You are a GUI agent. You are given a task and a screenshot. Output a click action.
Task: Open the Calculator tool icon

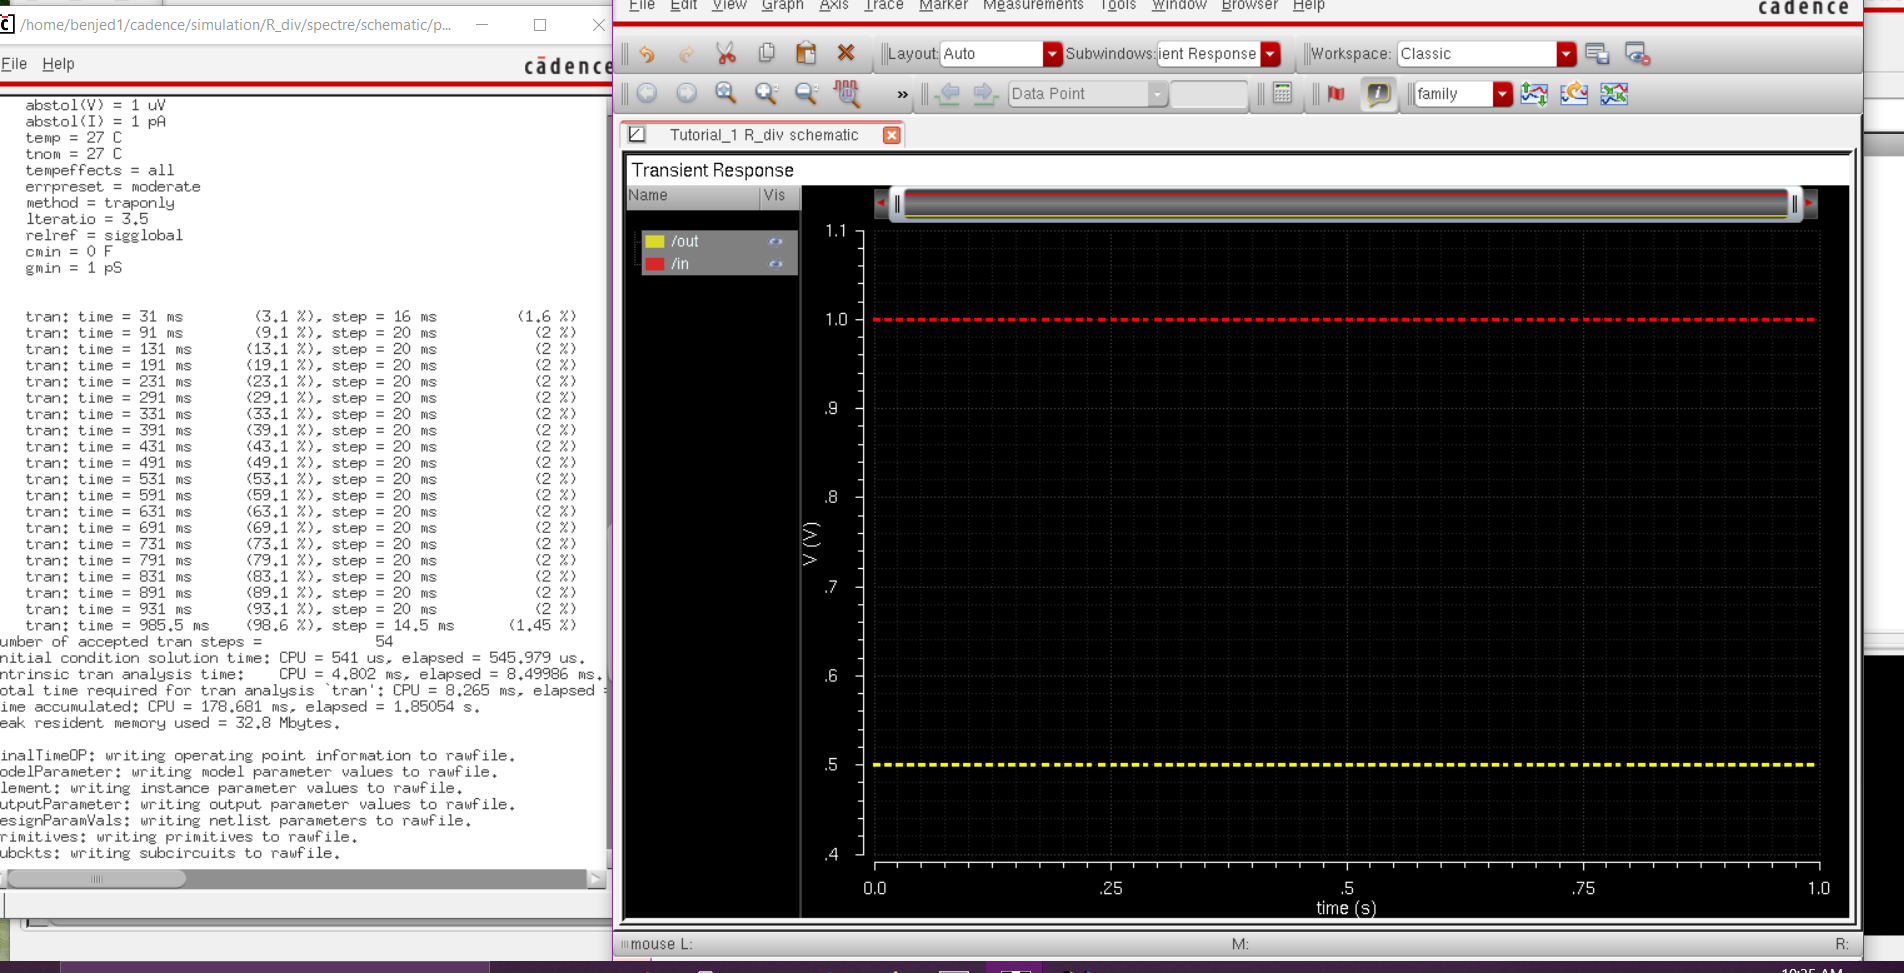point(1282,94)
